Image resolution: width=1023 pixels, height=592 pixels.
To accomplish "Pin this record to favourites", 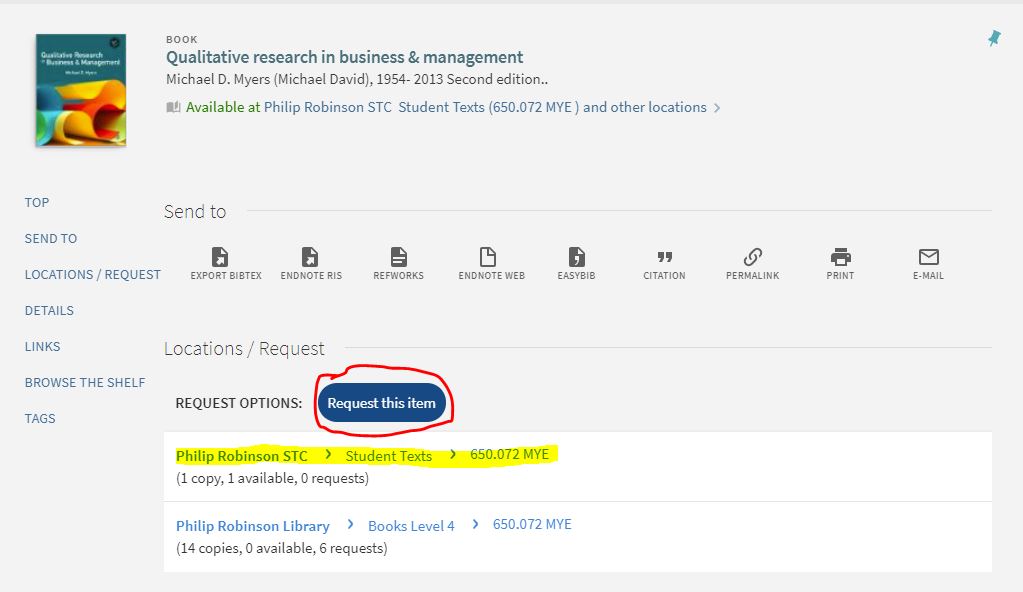I will 993,38.
